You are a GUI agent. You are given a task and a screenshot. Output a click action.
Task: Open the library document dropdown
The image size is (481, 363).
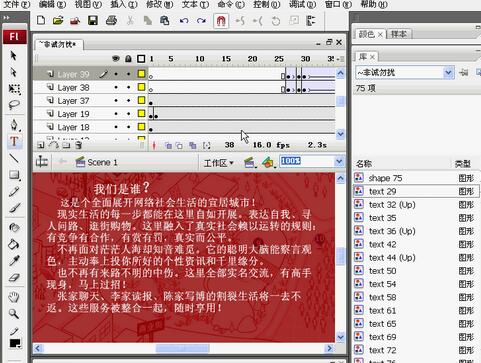tap(449, 72)
